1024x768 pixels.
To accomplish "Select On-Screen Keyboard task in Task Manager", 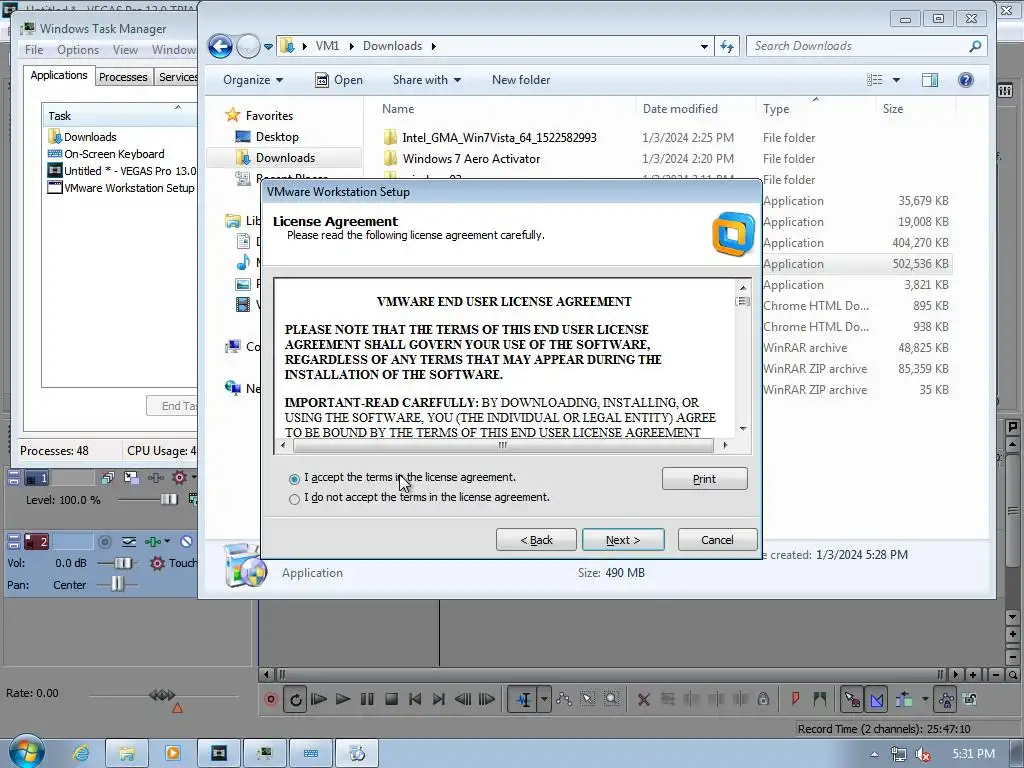I will (106, 154).
